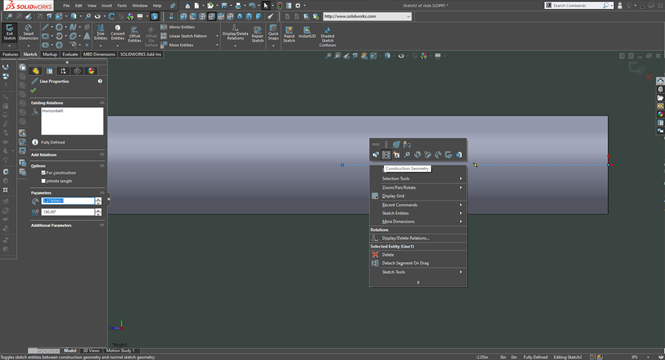Image resolution: width=665 pixels, height=360 pixels.
Task: Click the Move Entities command
Action: 177,45
